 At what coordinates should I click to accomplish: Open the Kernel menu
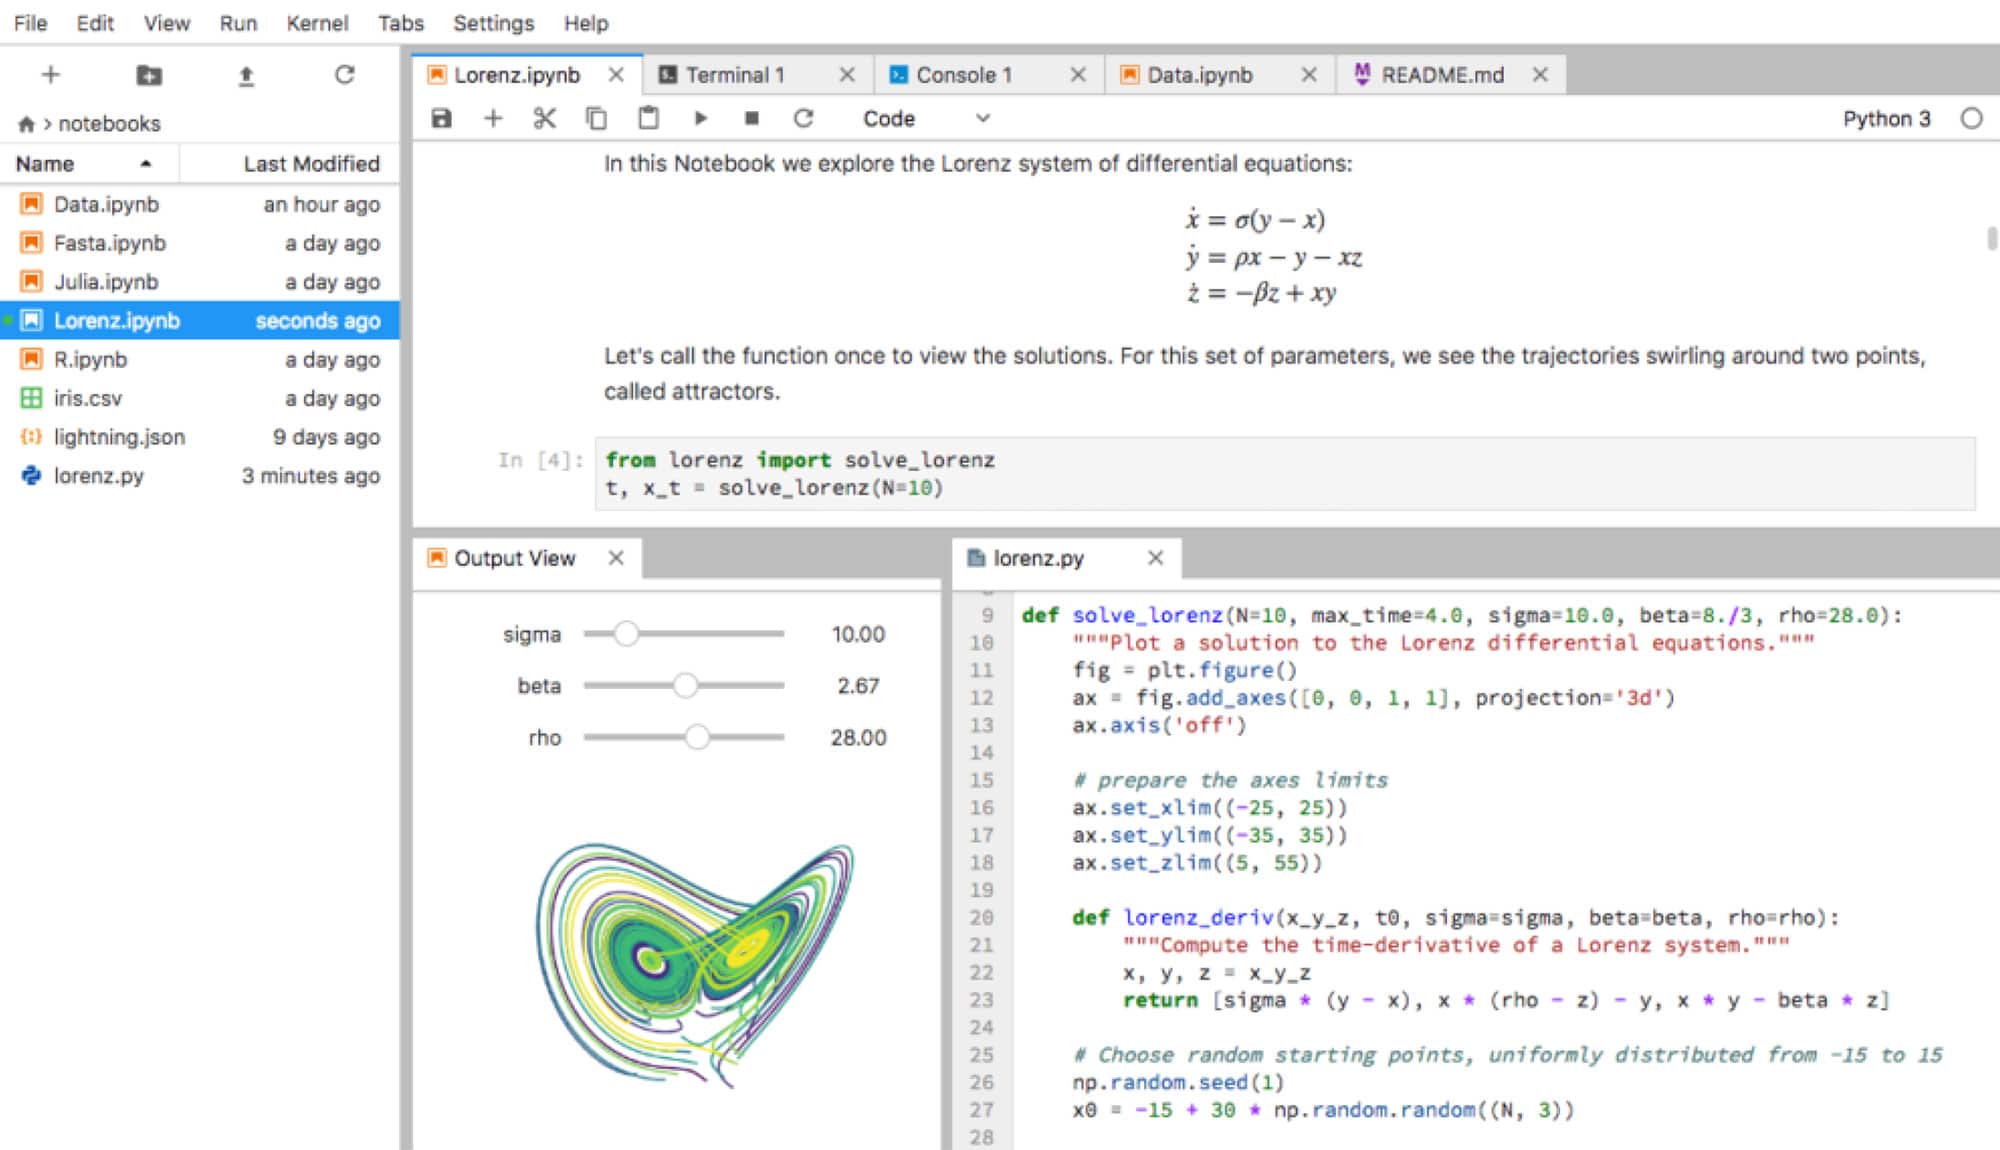pyautogui.click(x=316, y=23)
